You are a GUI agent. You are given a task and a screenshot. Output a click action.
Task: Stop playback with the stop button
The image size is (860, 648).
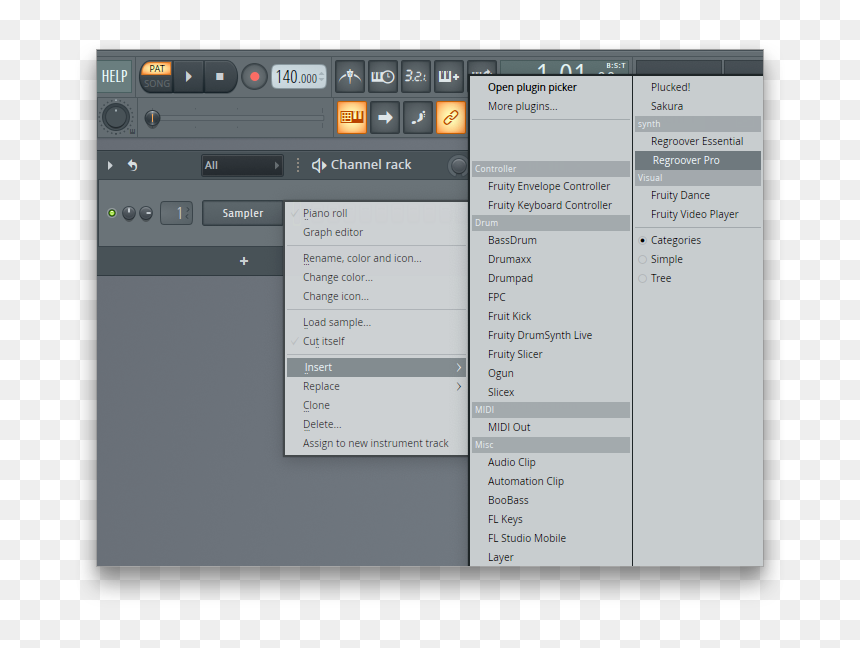[219, 77]
